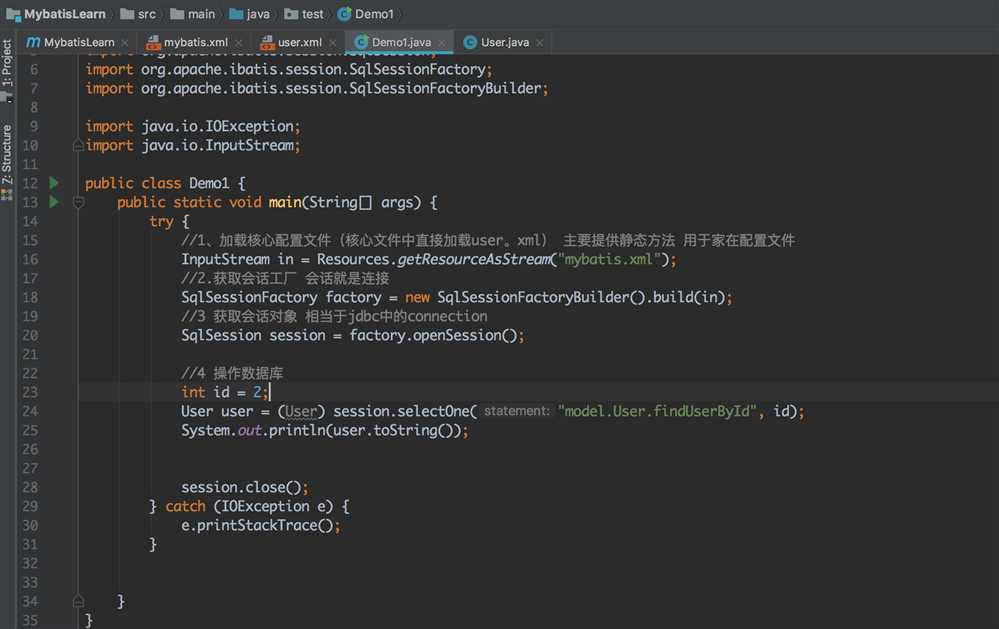This screenshot has height=629, width=999.
Task: Click factory.openSession() call
Action: tap(436, 335)
